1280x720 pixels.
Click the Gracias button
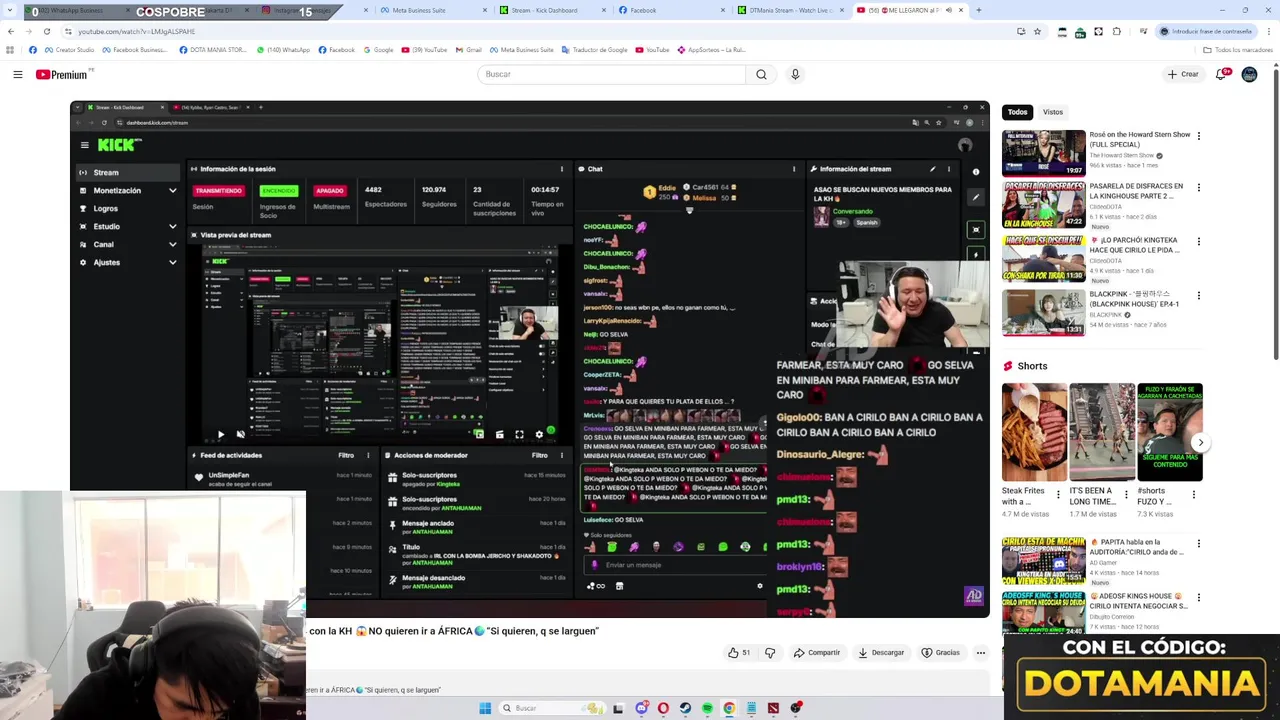point(940,653)
